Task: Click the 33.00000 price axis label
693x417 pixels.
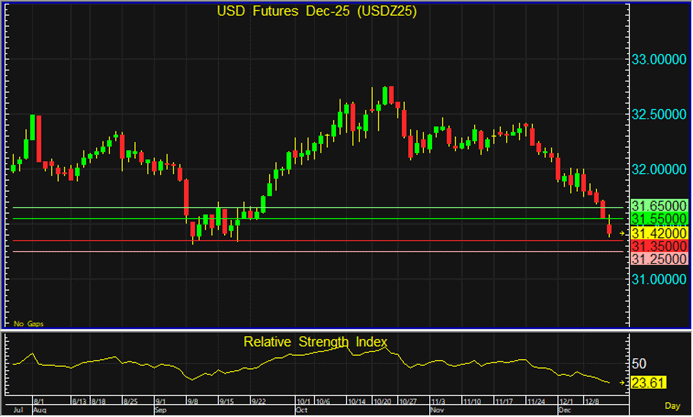Action: coord(657,60)
